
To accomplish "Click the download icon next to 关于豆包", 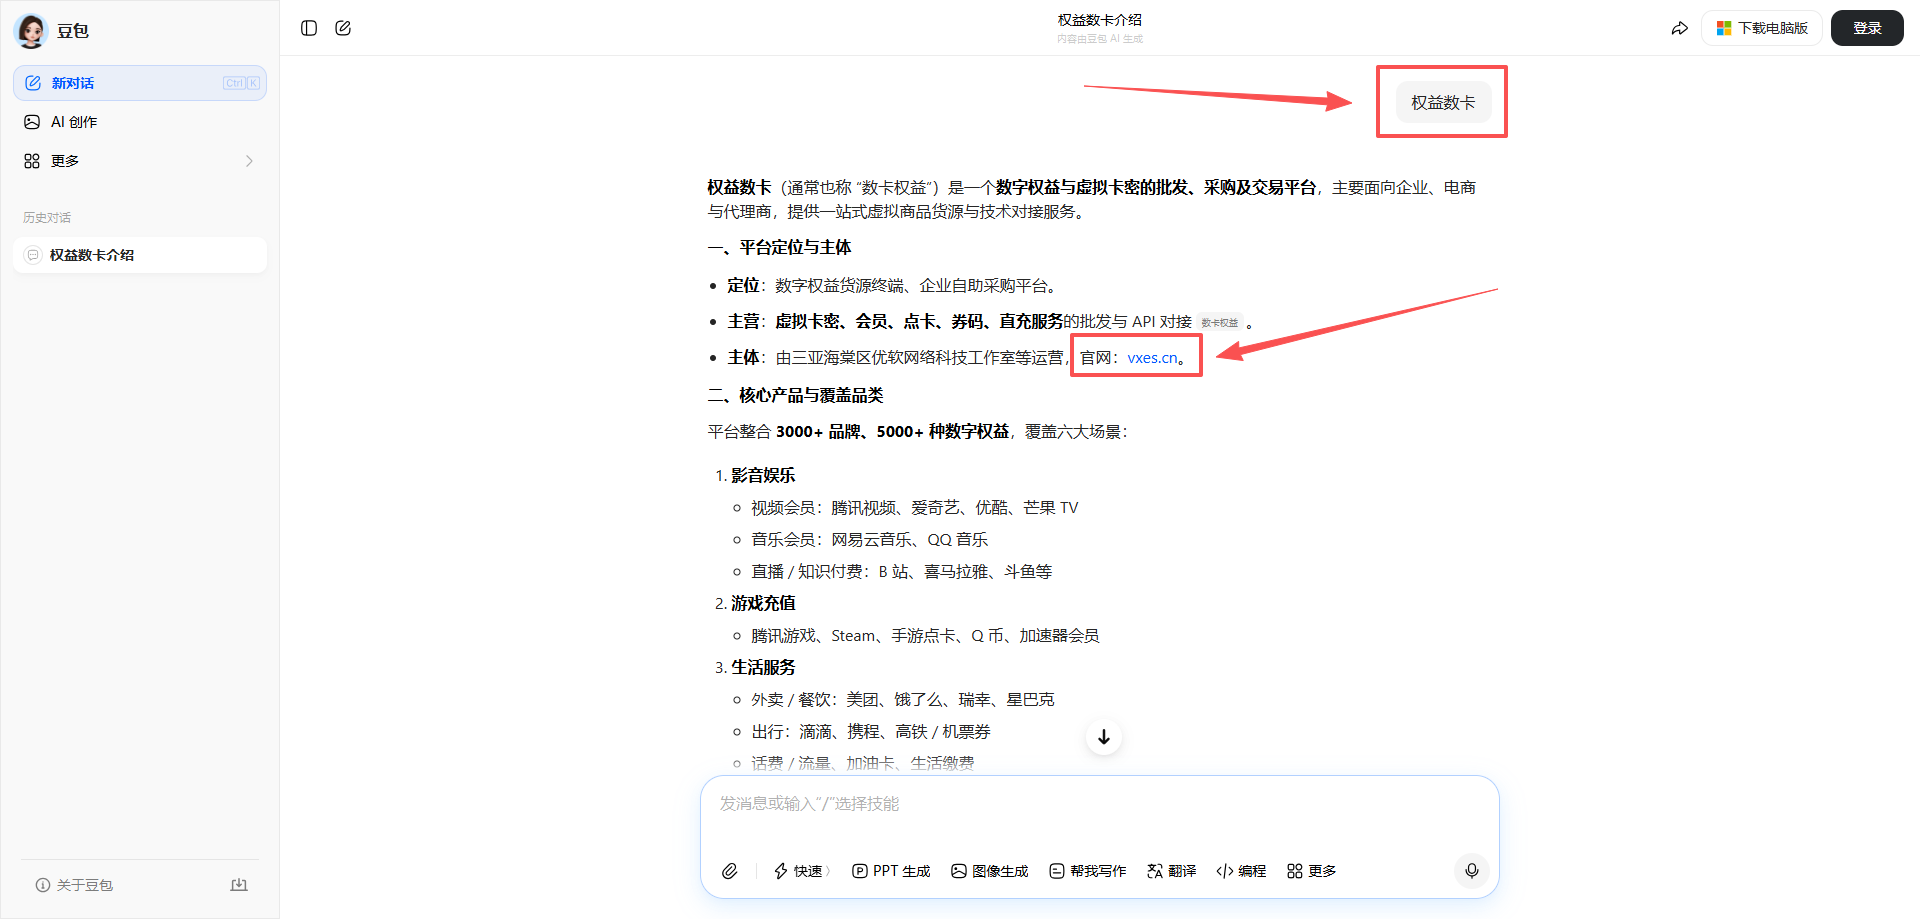I will tap(239, 885).
